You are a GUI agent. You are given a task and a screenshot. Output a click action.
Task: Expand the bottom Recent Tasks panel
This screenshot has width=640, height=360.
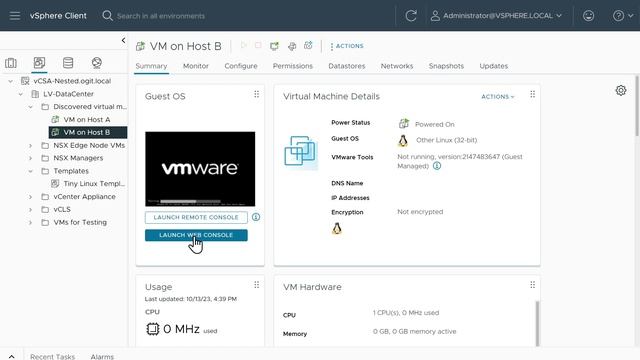pyautogui.click(x=11, y=356)
